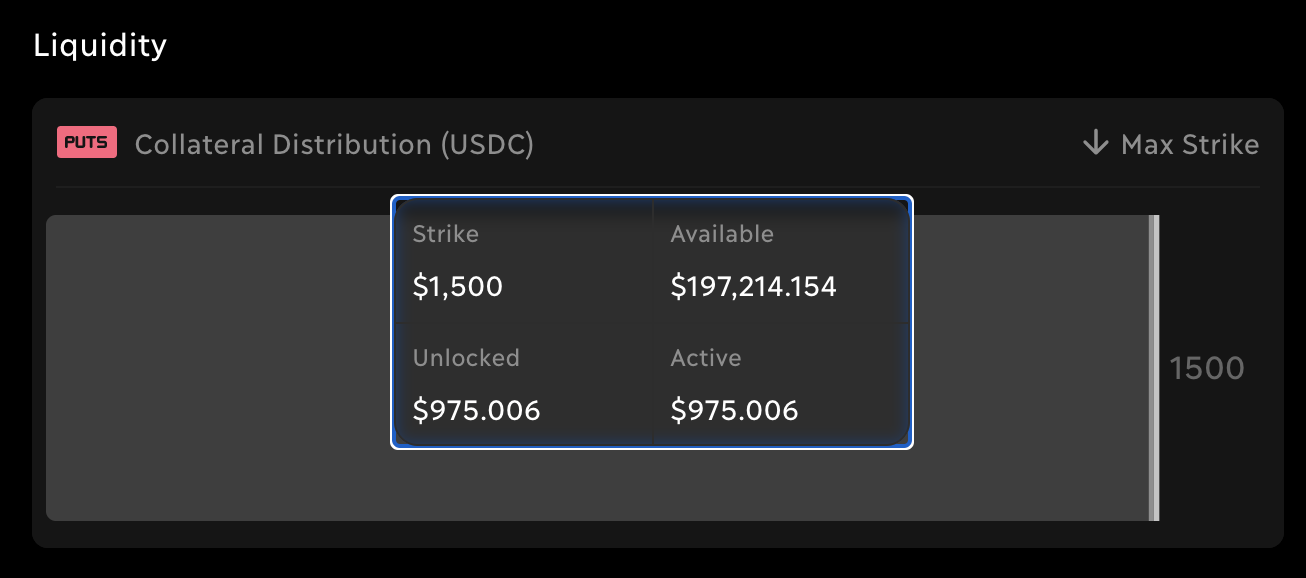Click the down arrow sort icon
The width and height of the screenshot is (1306, 578).
pos(1096,144)
